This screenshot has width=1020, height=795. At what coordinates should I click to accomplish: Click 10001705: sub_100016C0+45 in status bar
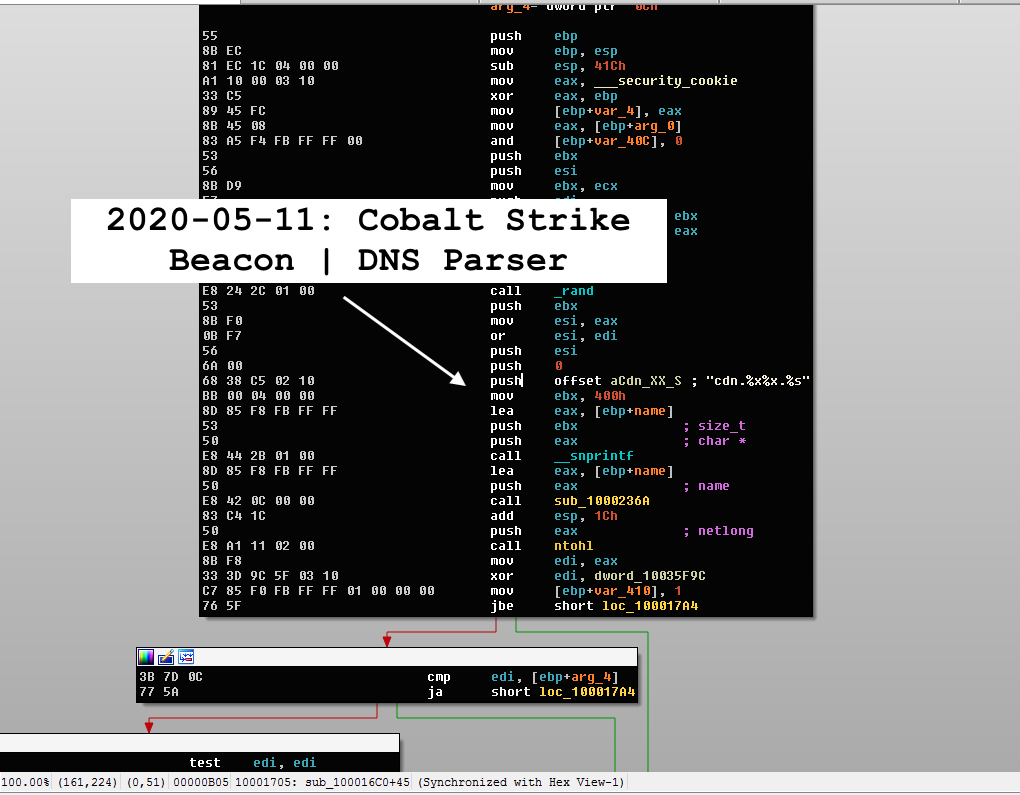[322, 782]
